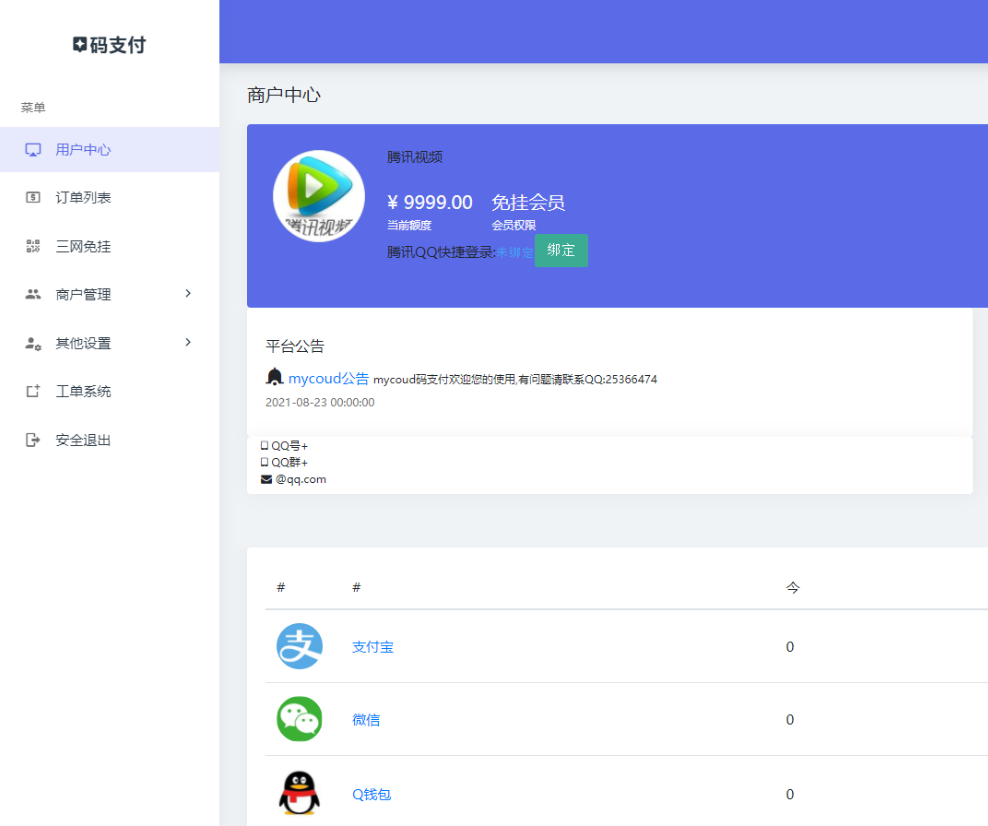Click the 安全退出 logout icon
Screen dimensions: 988x826
(x=33, y=440)
